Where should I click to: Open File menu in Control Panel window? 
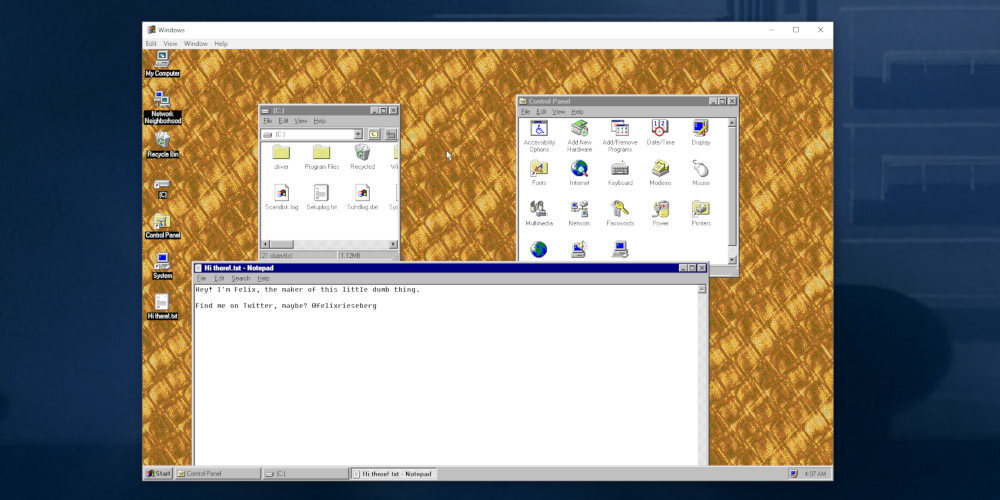pos(526,112)
